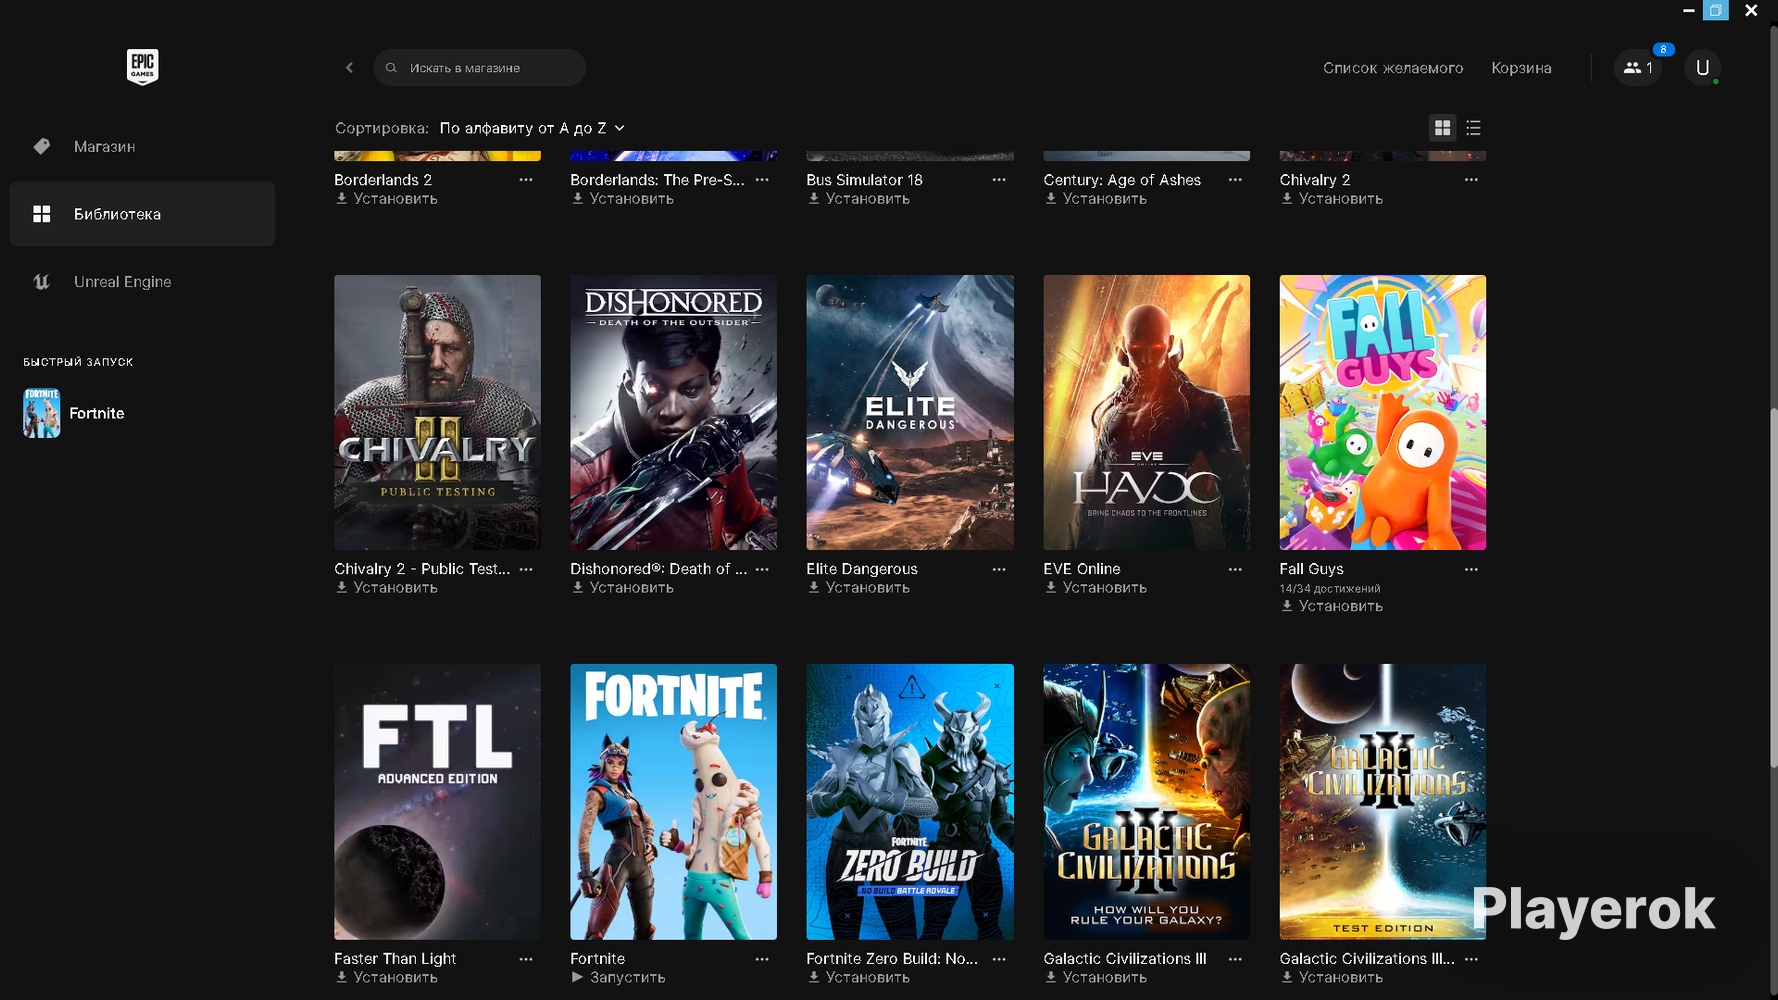This screenshot has height=1000, width=1778.
Task: Open more options for Bus Simulator 18
Action: coord(999,180)
